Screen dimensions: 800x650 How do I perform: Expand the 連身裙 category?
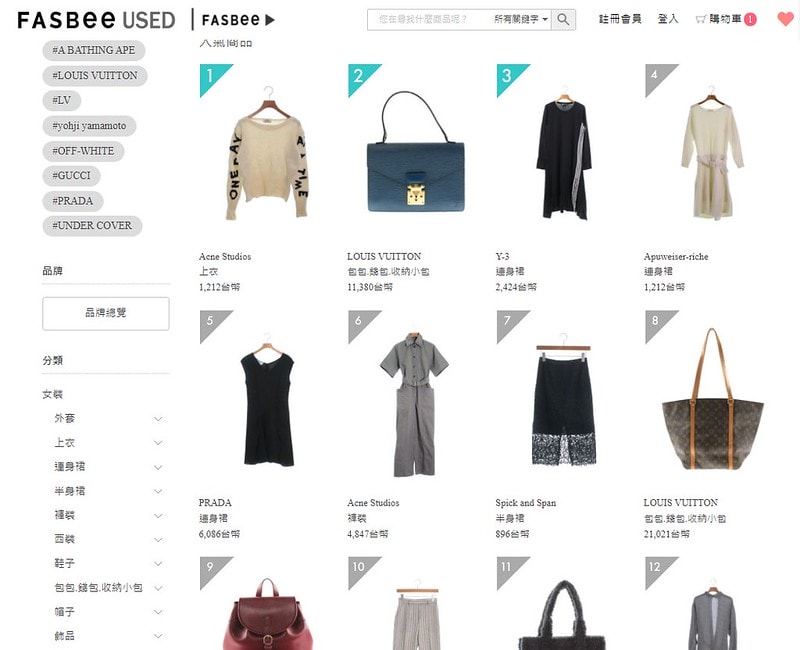point(108,466)
